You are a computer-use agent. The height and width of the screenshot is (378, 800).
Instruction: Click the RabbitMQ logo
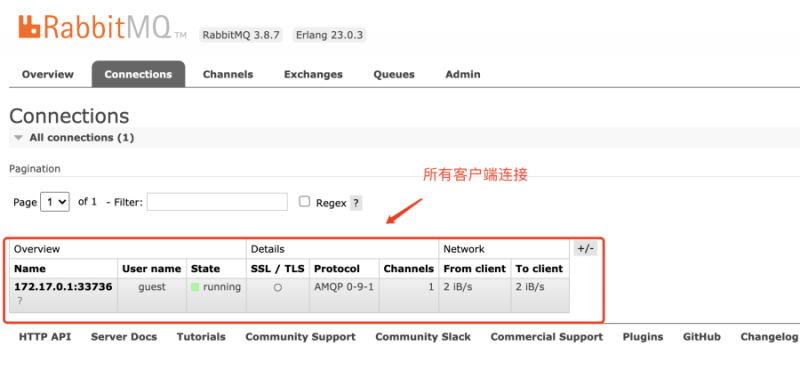(102, 27)
